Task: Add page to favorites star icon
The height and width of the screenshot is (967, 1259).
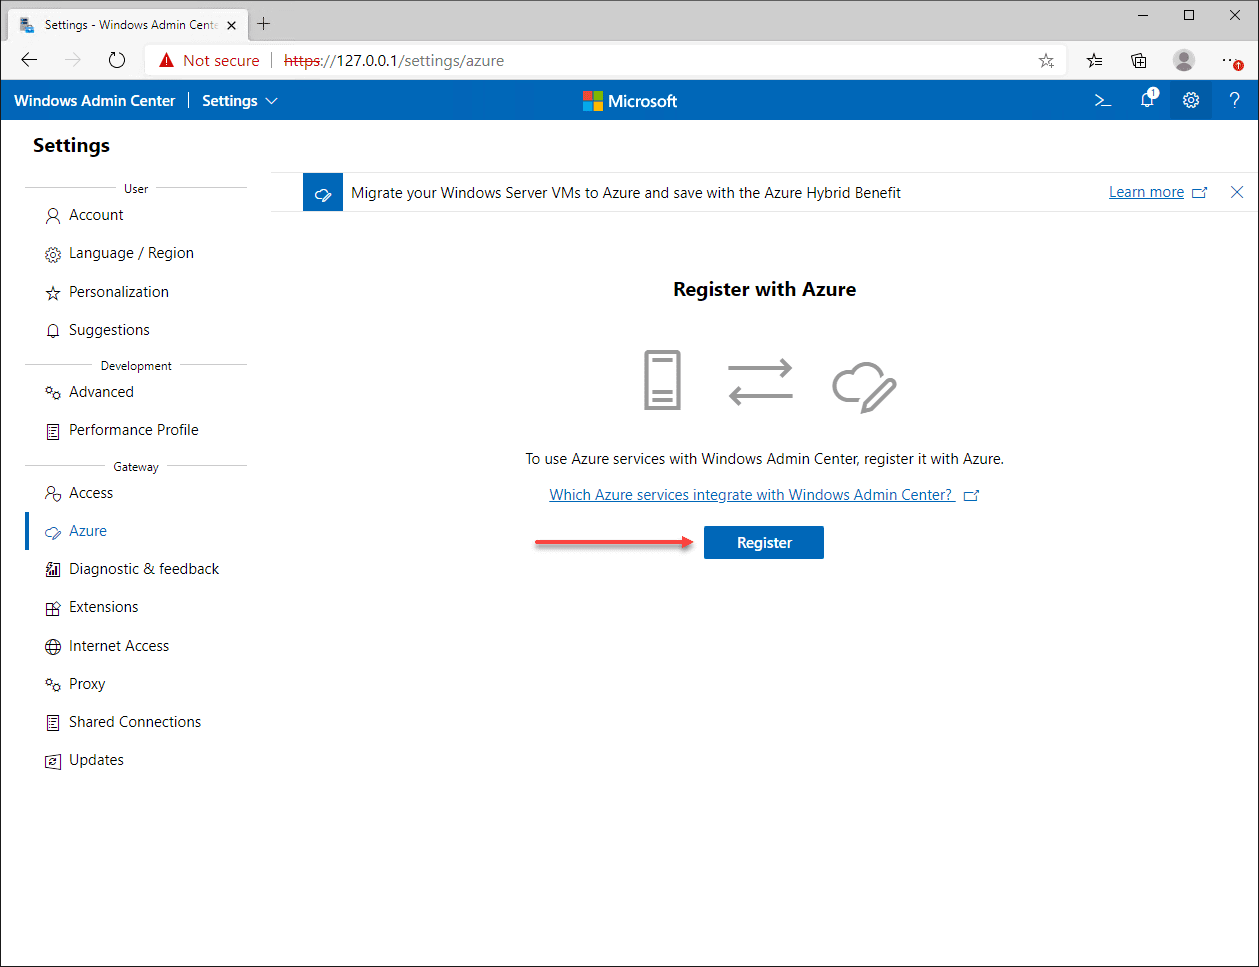Action: [x=1046, y=61]
